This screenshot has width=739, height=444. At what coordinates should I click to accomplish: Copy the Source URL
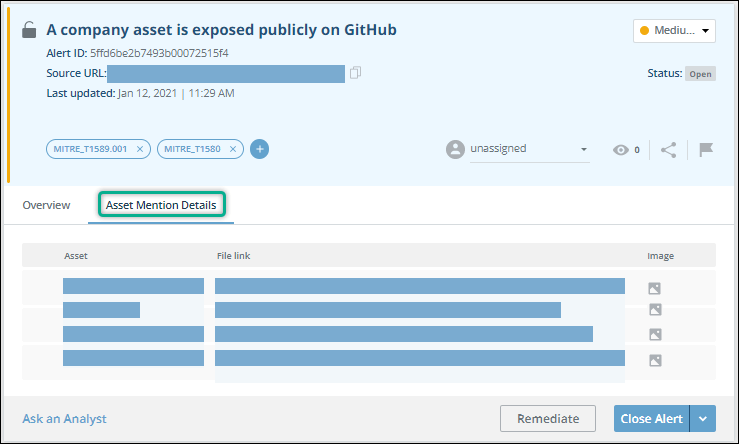point(355,73)
